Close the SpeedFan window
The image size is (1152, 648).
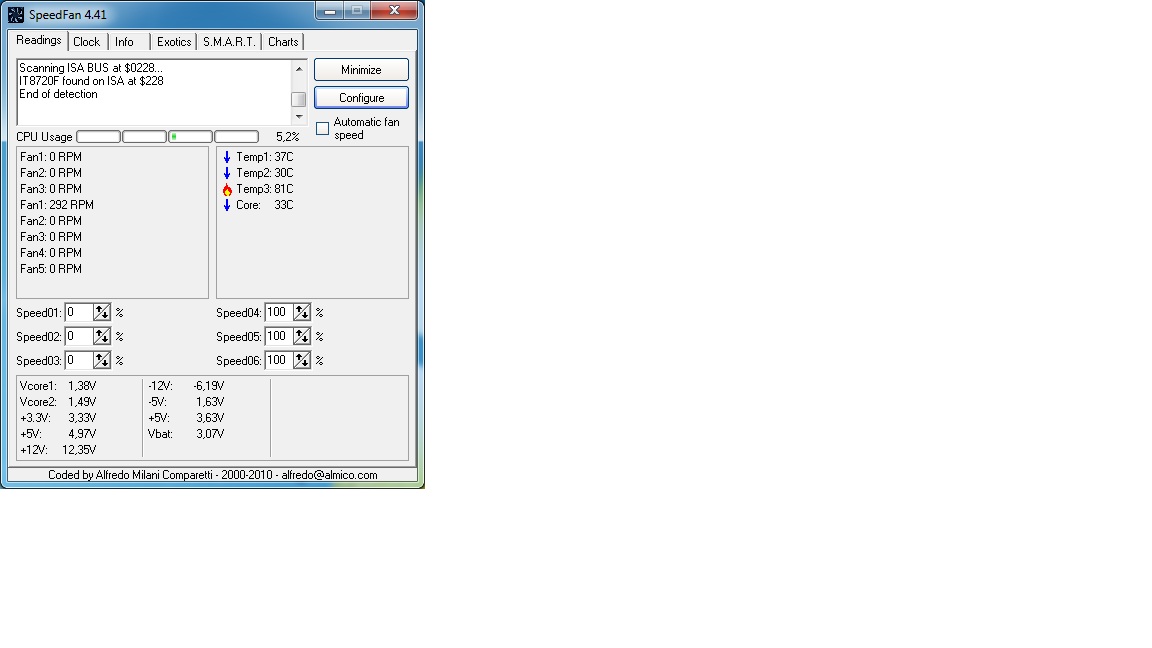tap(395, 10)
